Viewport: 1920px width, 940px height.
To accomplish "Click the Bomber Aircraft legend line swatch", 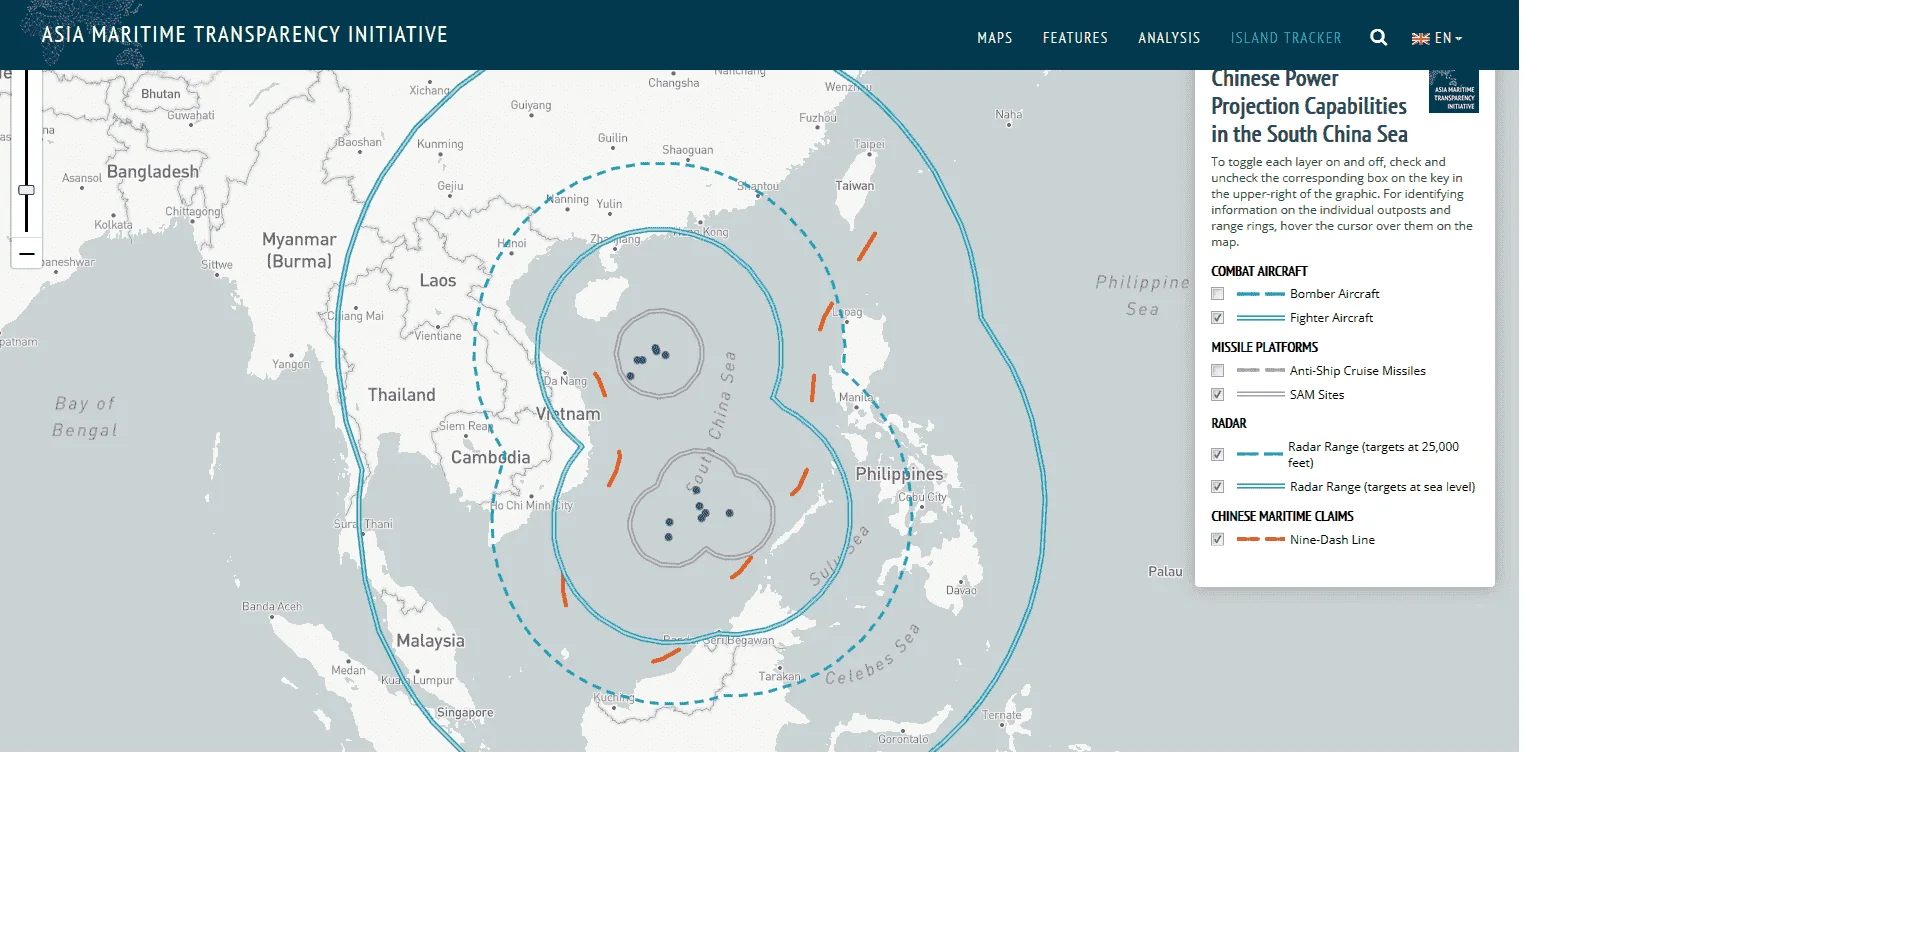I will 1260,294.
